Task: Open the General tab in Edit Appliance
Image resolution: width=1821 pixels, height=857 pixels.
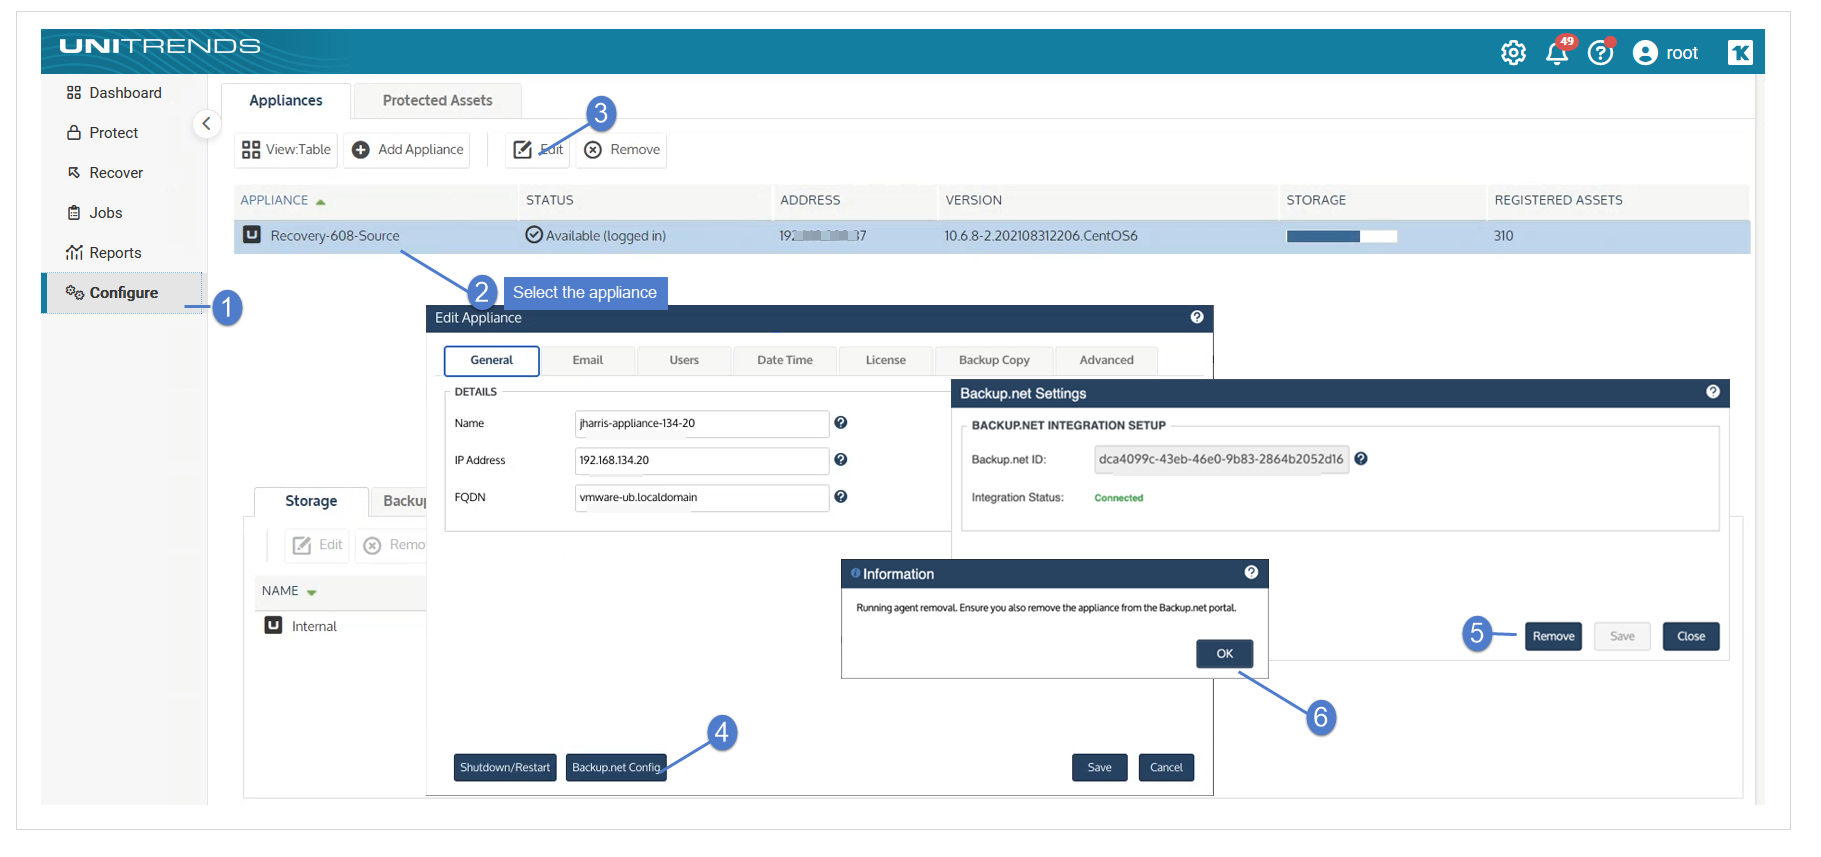Action: 491,360
